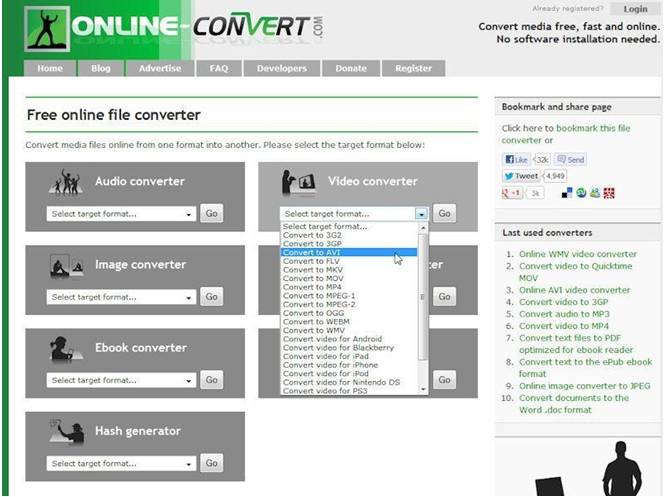The height and width of the screenshot is (497, 667).
Task: Share page via StumbleUpon icon
Action: pos(581,193)
